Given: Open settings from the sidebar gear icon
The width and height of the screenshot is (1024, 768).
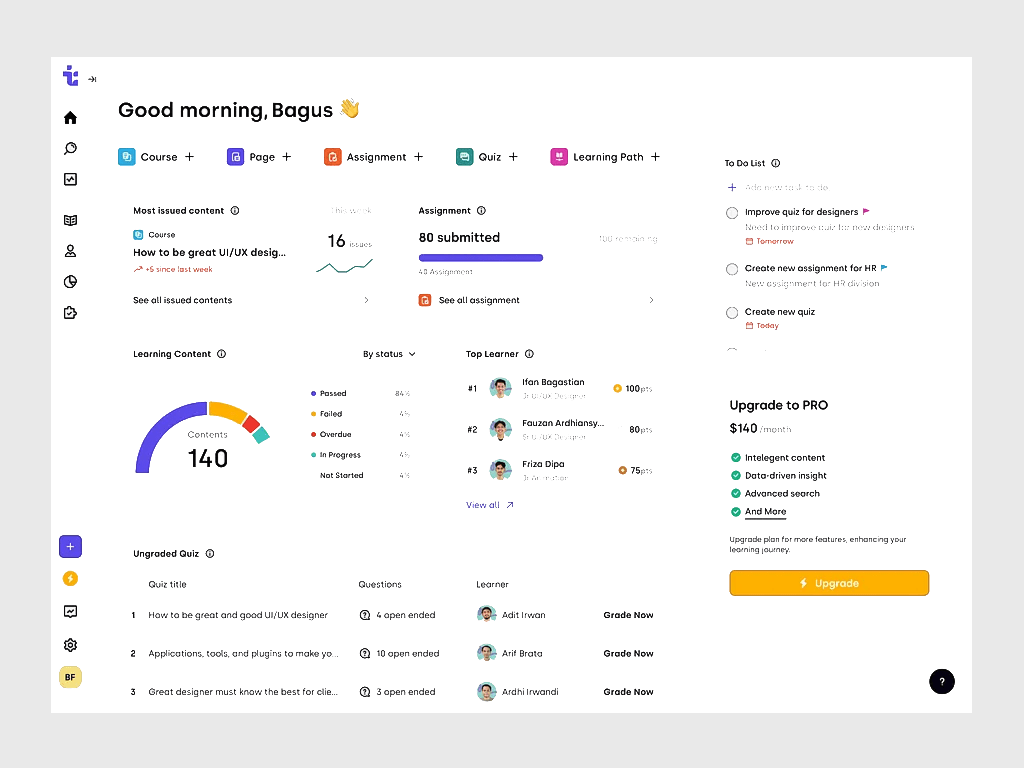Looking at the screenshot, I should coord(70,644).
